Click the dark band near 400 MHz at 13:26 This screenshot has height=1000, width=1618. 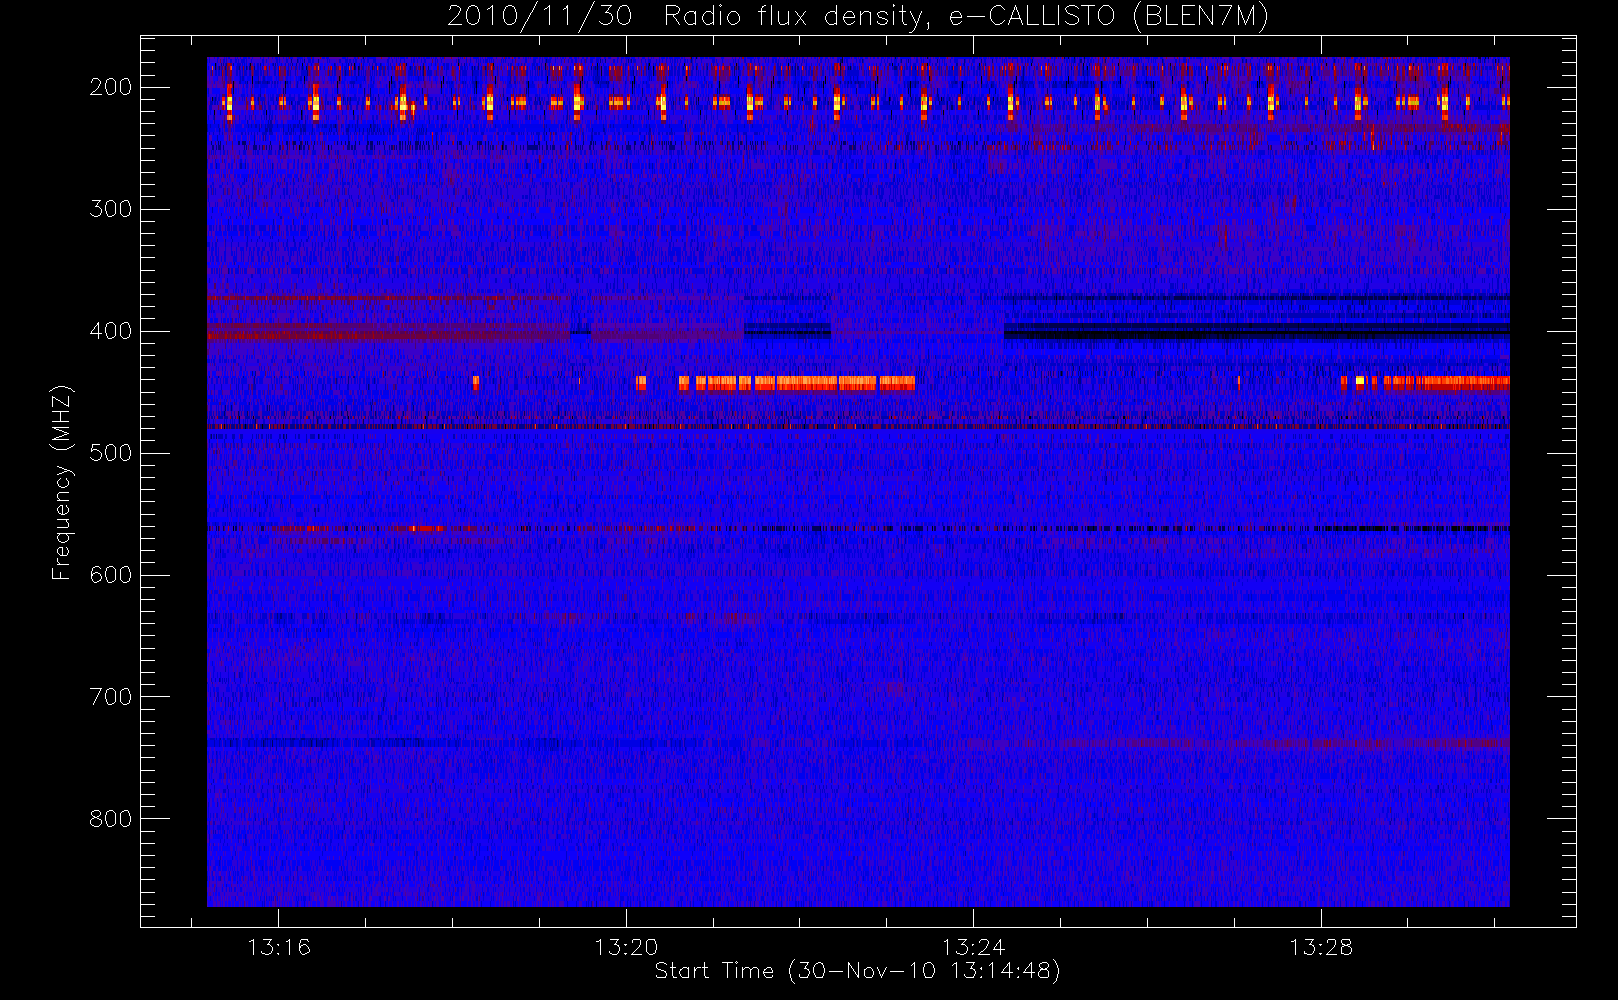pos(1256,331)
